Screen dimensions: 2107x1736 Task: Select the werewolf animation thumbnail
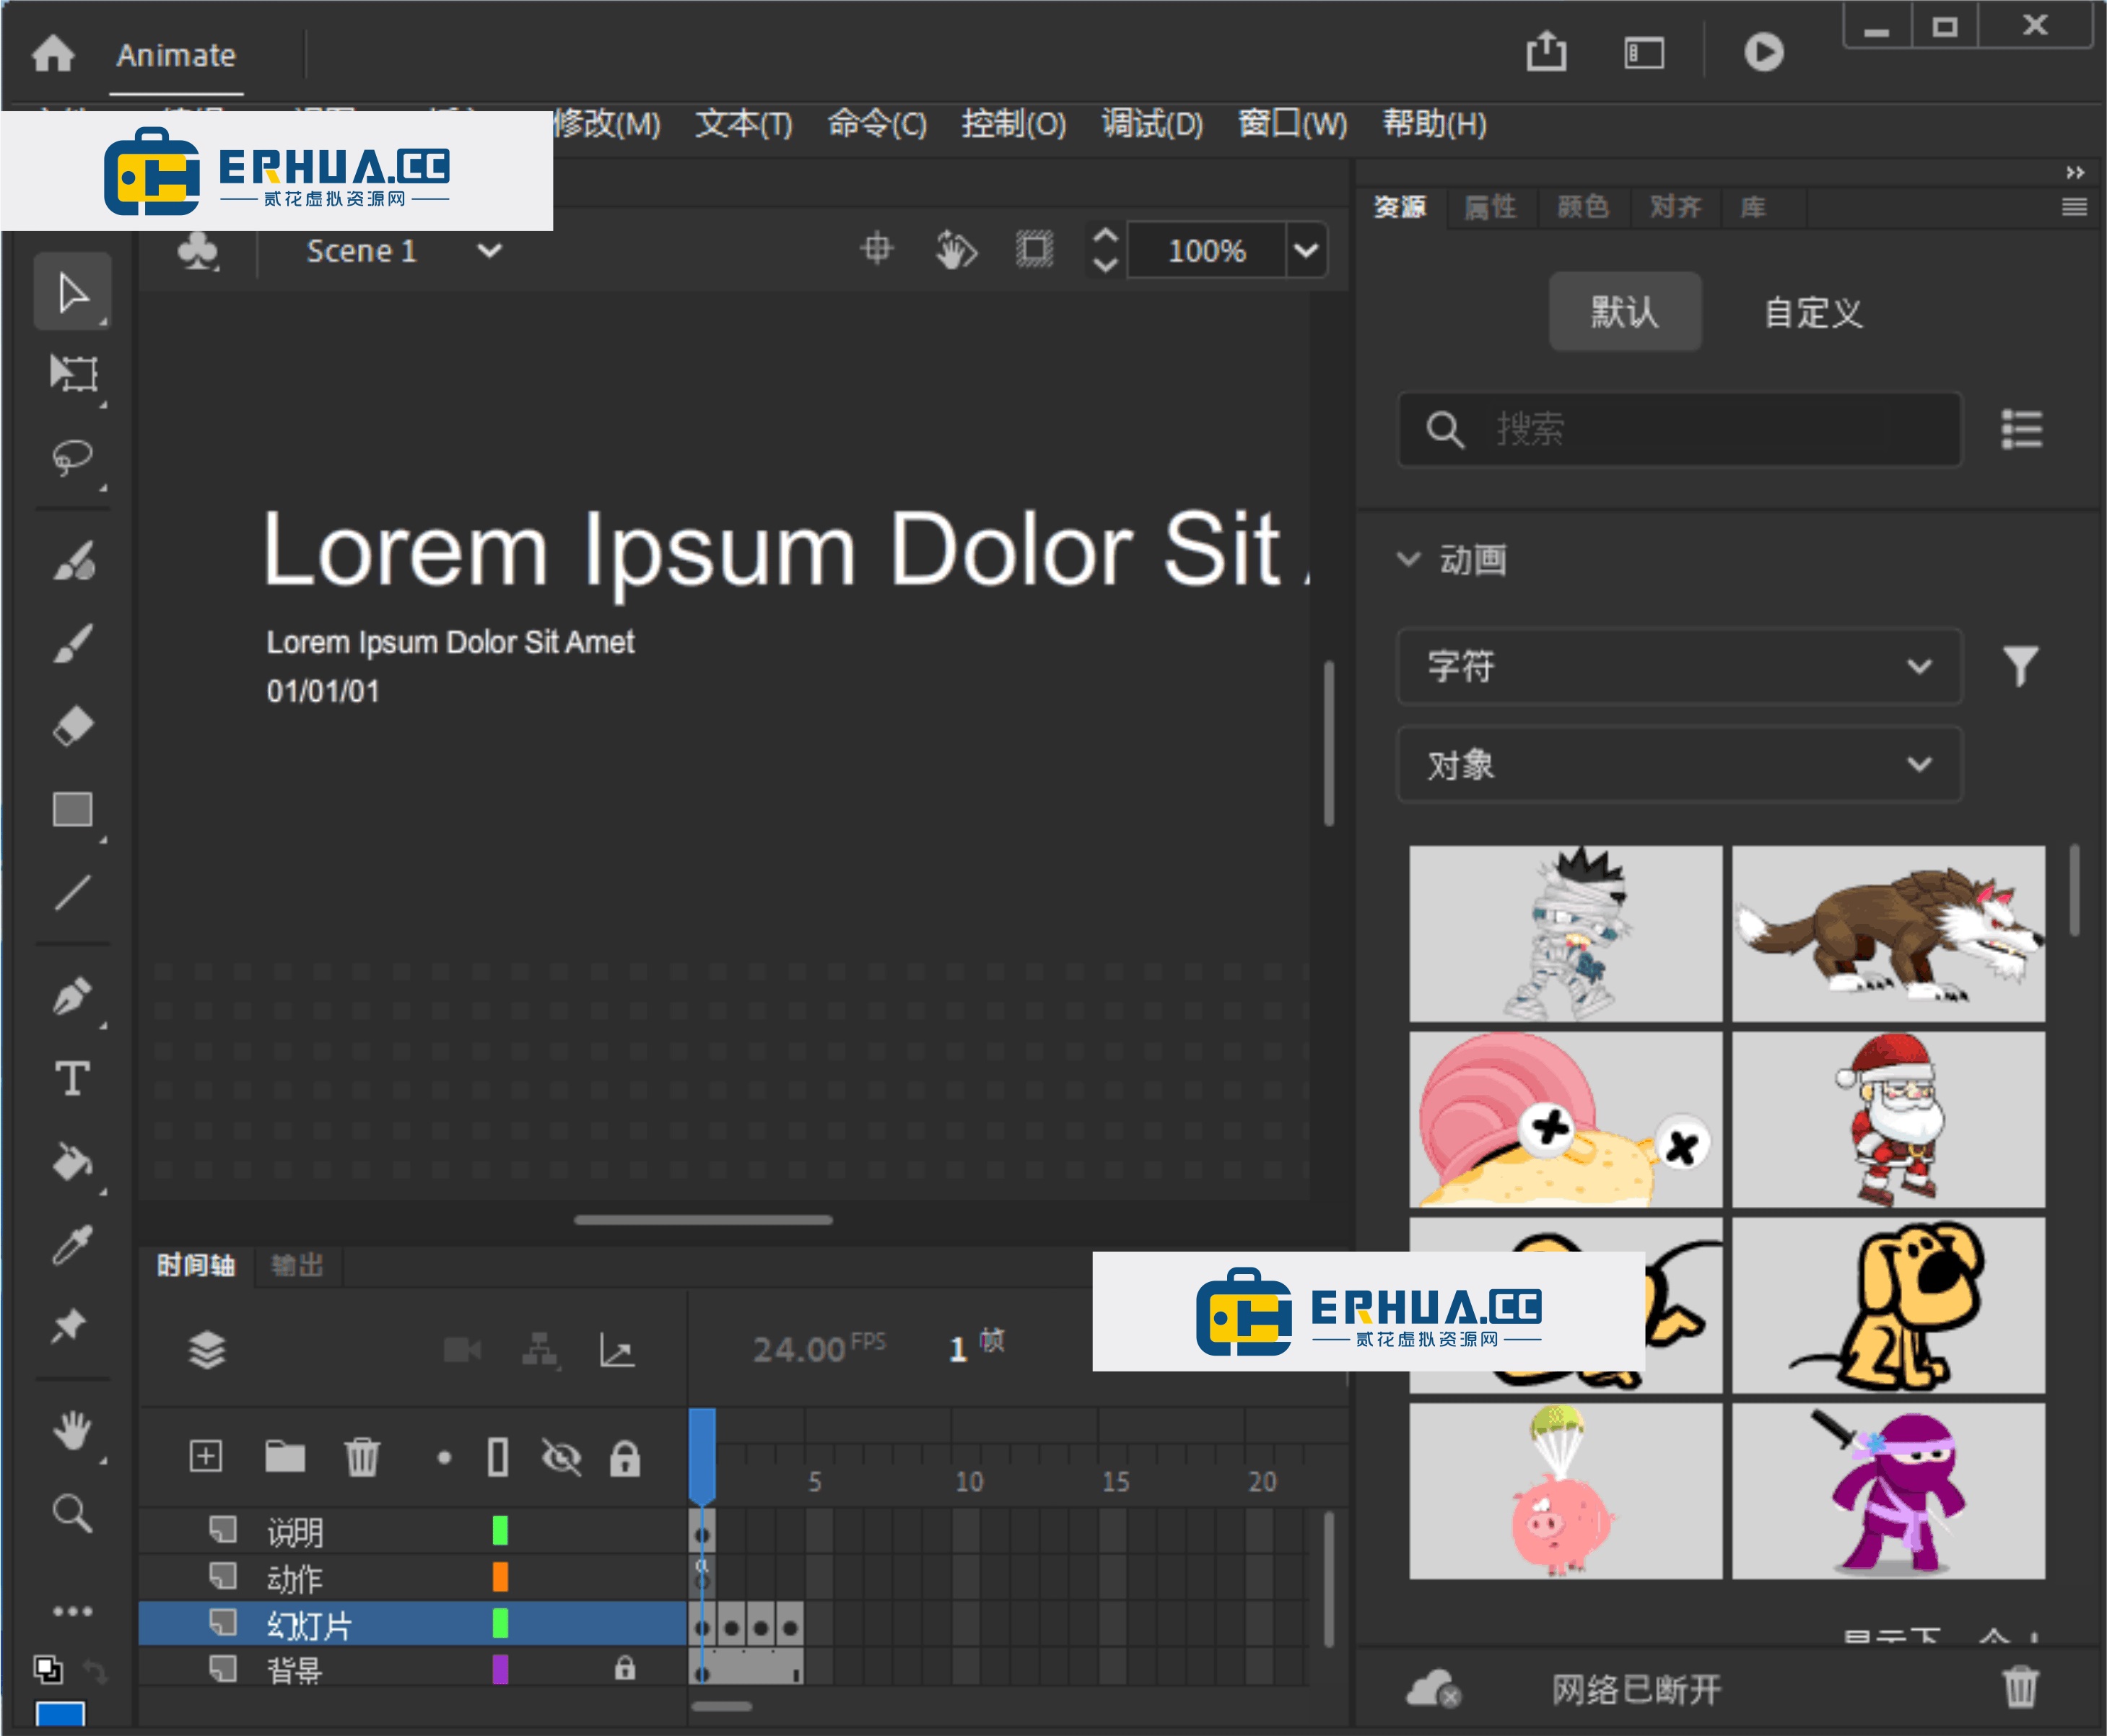click(x=1887, y=933)
